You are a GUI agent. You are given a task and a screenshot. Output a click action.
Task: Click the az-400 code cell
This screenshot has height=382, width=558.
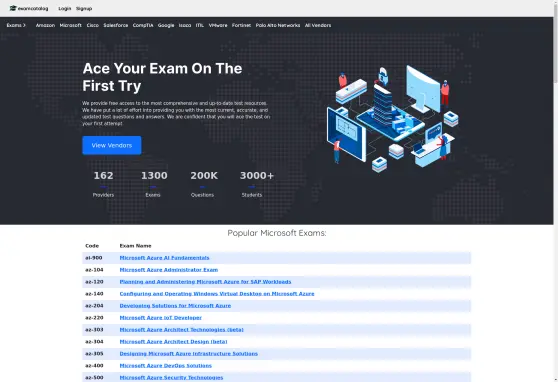tap(94, 366)
